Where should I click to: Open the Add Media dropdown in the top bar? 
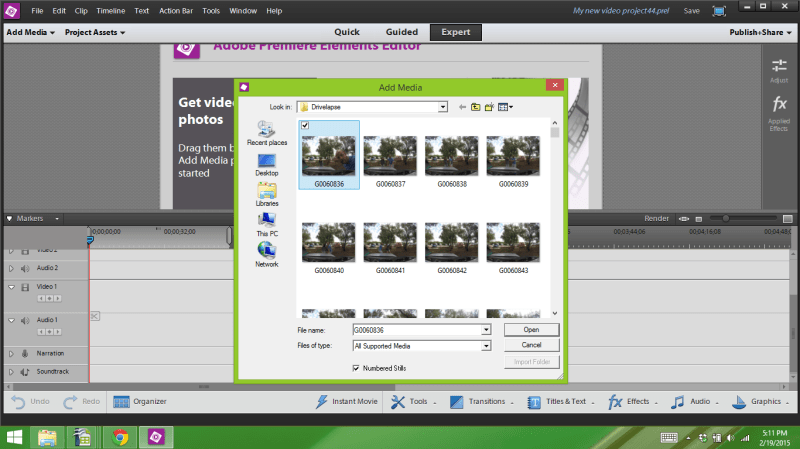tap(31, 32)
